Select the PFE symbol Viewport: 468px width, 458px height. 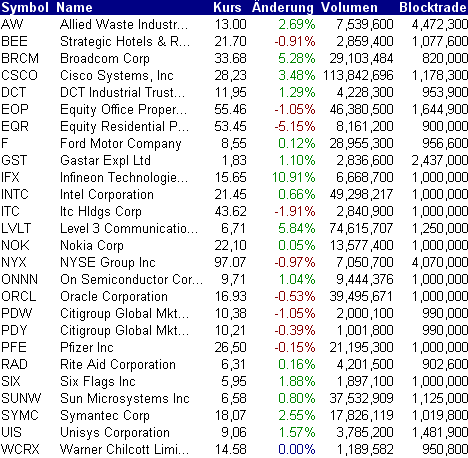(x=14, y=347)
